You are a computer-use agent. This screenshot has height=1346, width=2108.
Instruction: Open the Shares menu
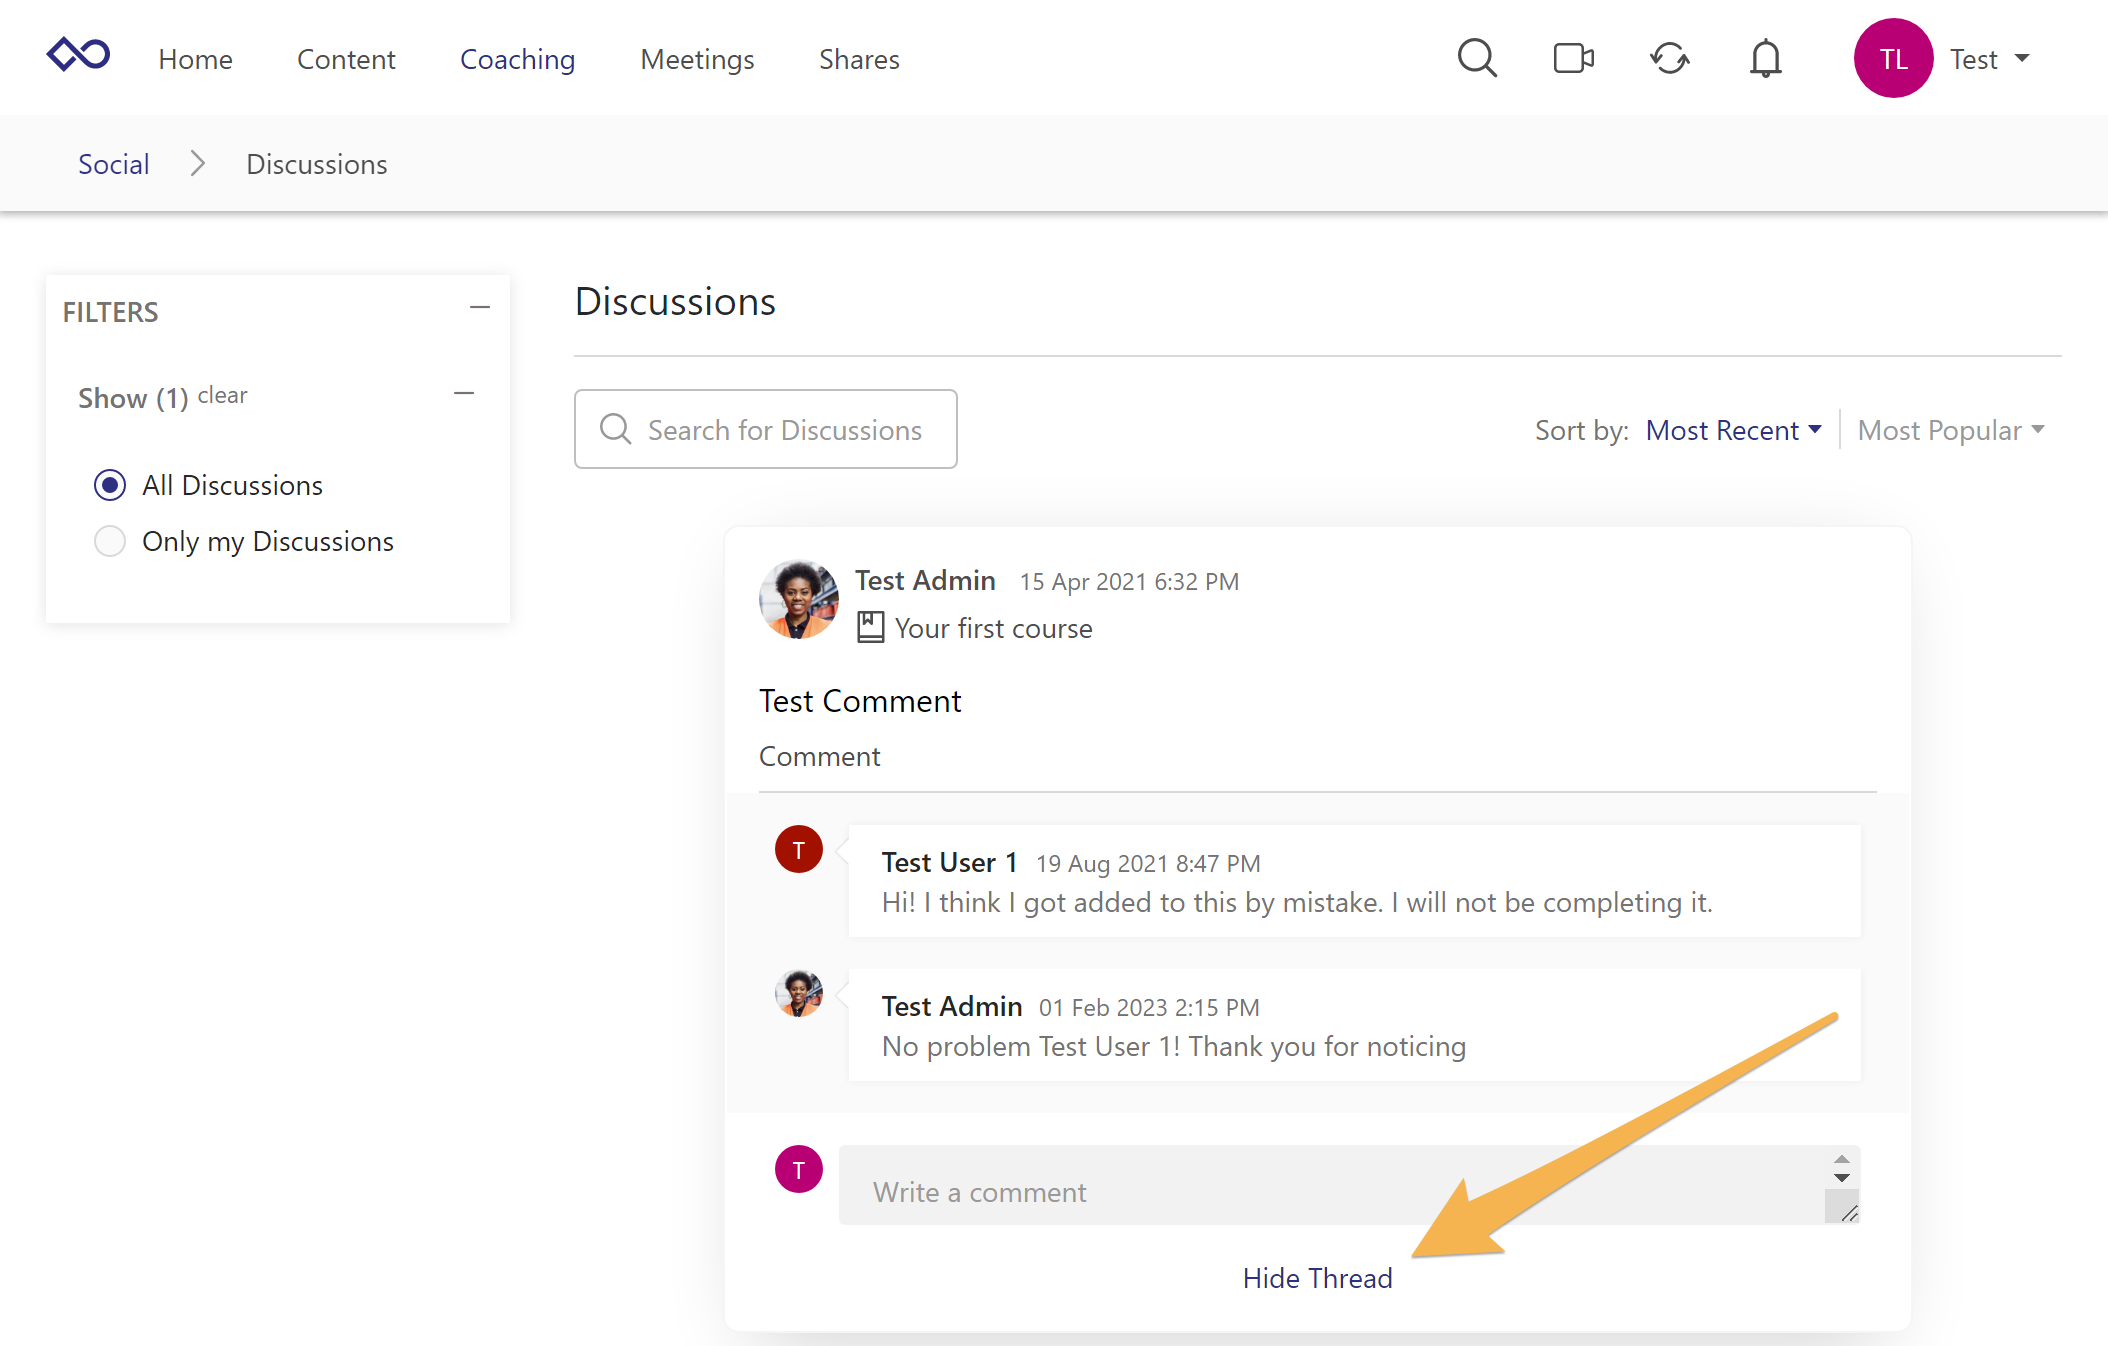click(x=859, y=59)
